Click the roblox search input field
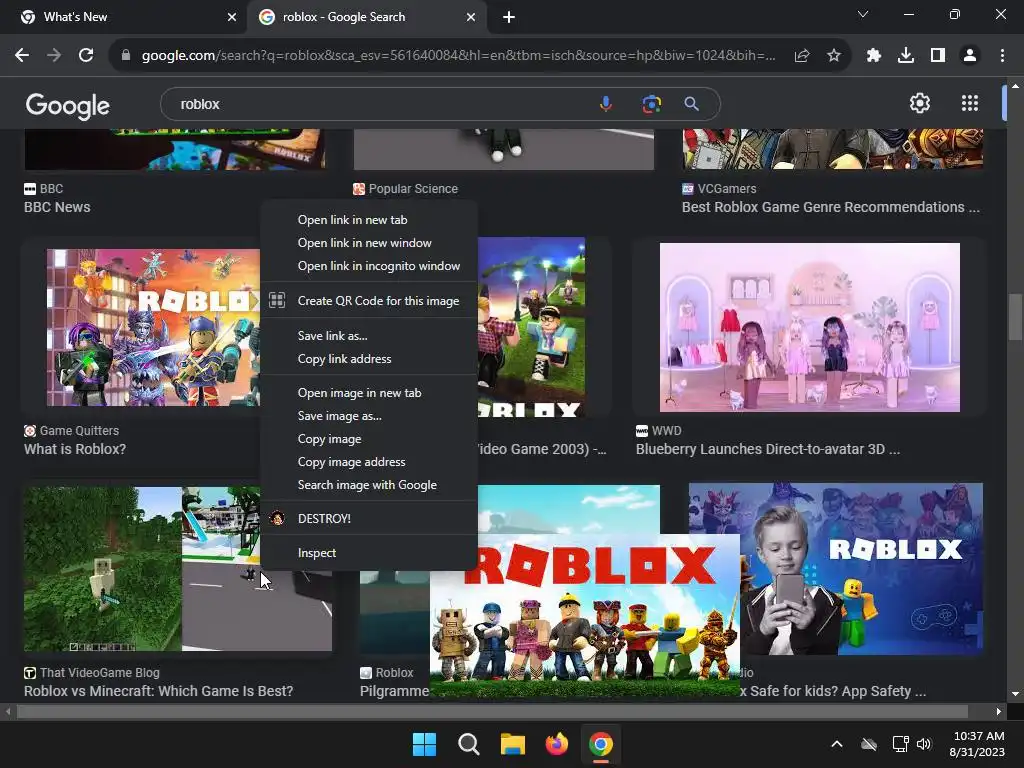Viewport: 1024px width, 768px height. (385, 104)
